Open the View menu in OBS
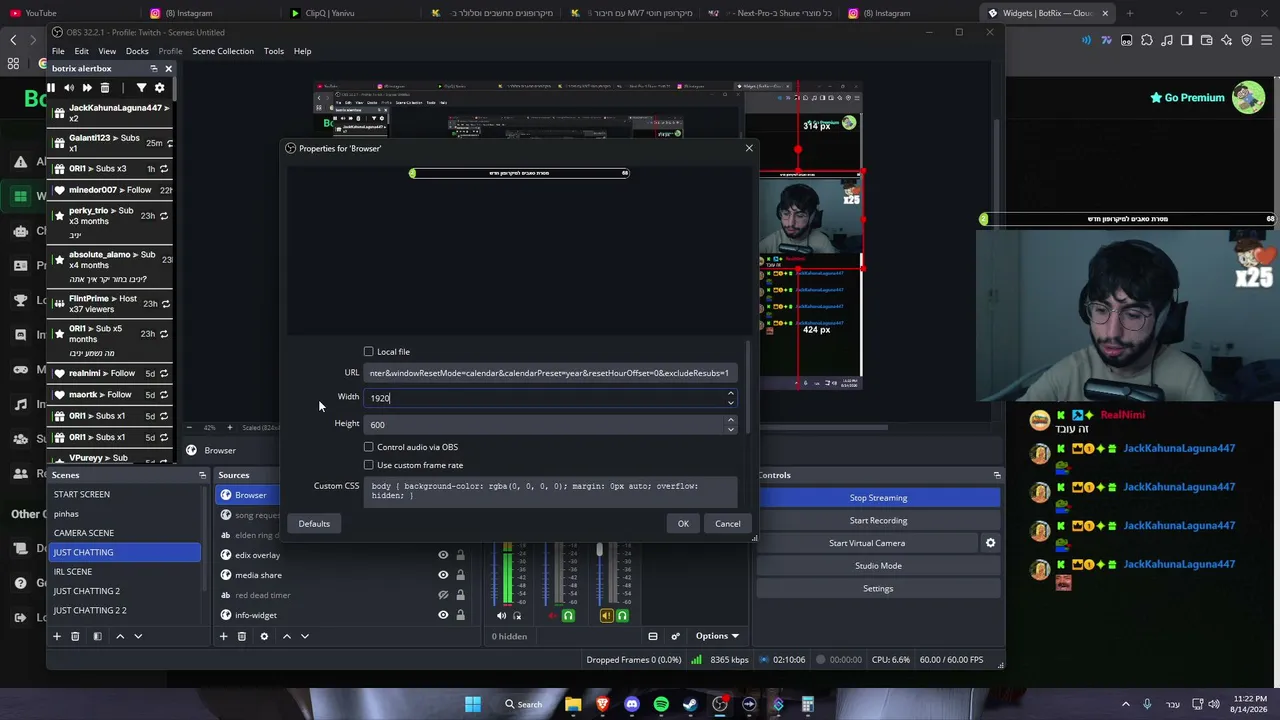 coord(107,51)
